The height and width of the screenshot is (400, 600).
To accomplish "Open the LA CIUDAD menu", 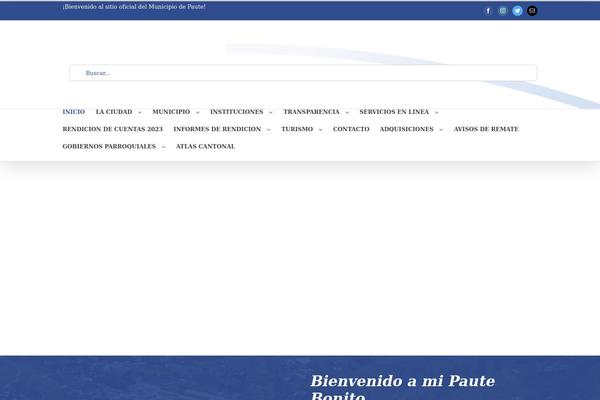I will [114, 112].
